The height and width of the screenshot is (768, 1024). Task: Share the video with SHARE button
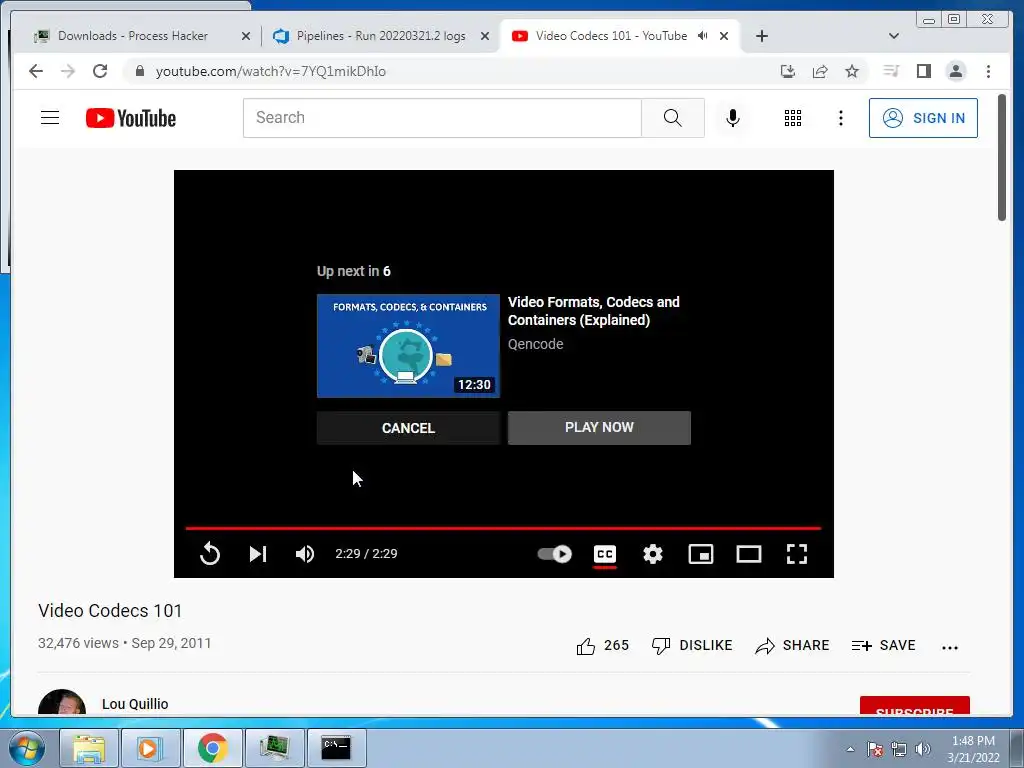792,645
